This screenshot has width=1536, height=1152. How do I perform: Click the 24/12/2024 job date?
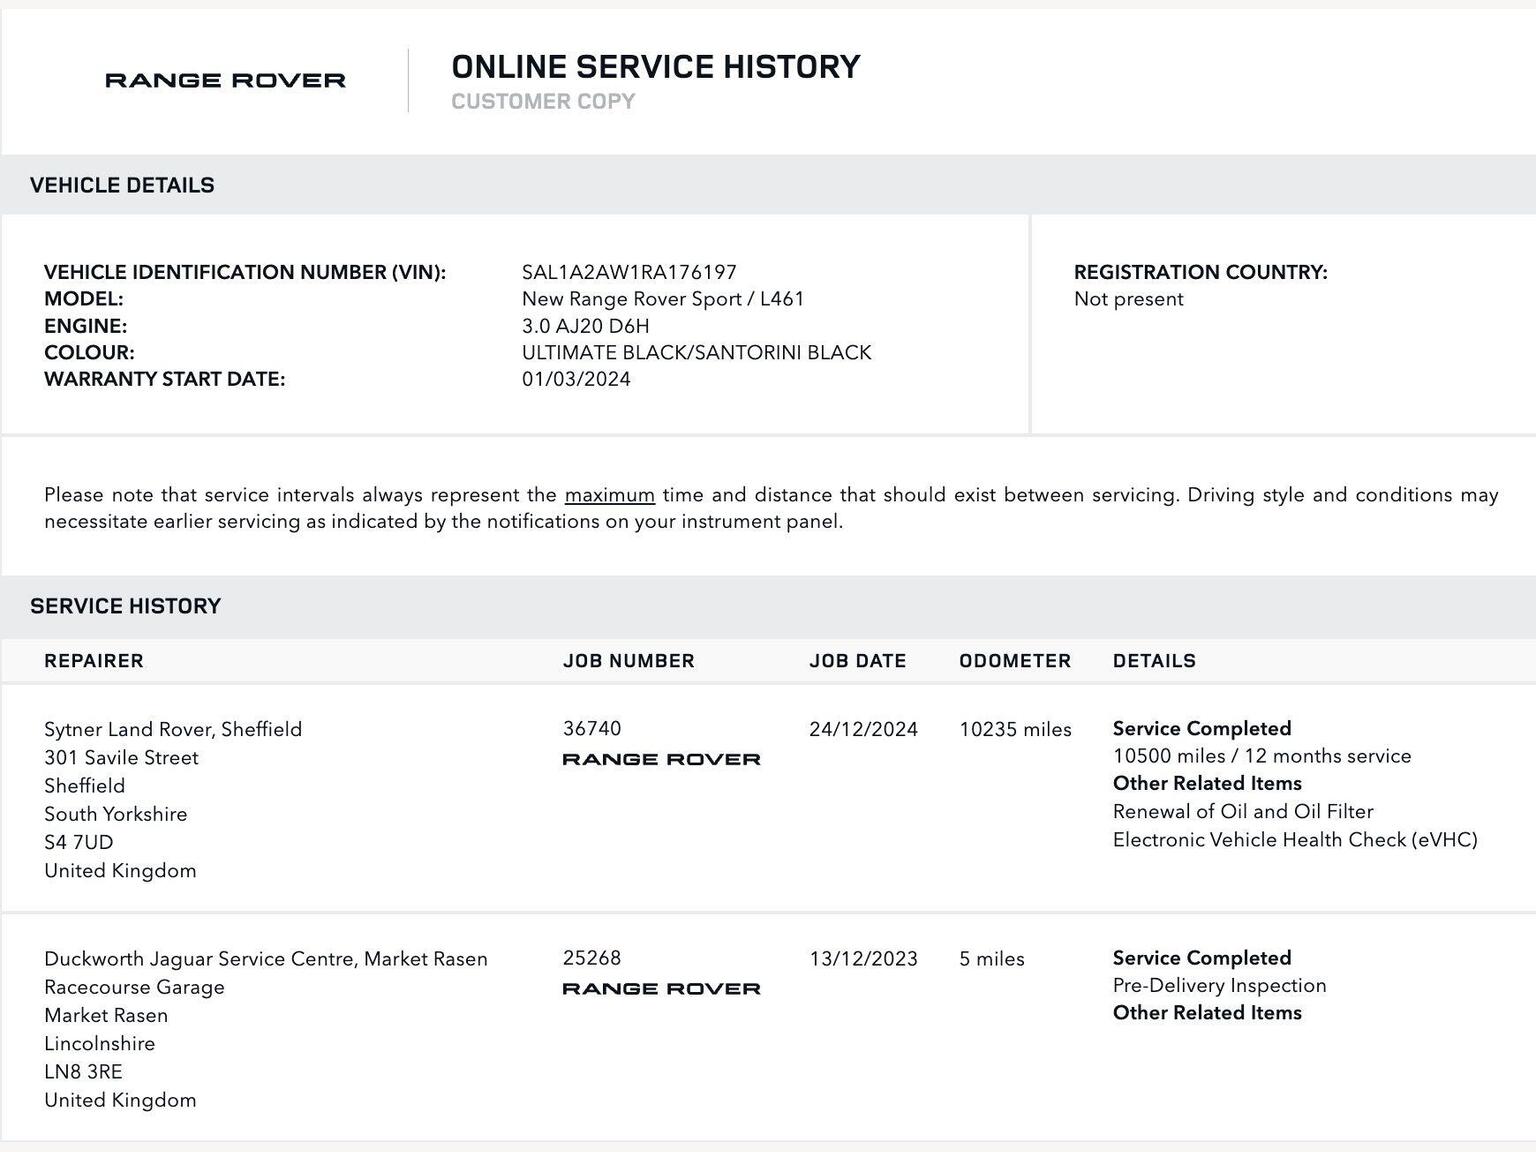click(863, 729)
